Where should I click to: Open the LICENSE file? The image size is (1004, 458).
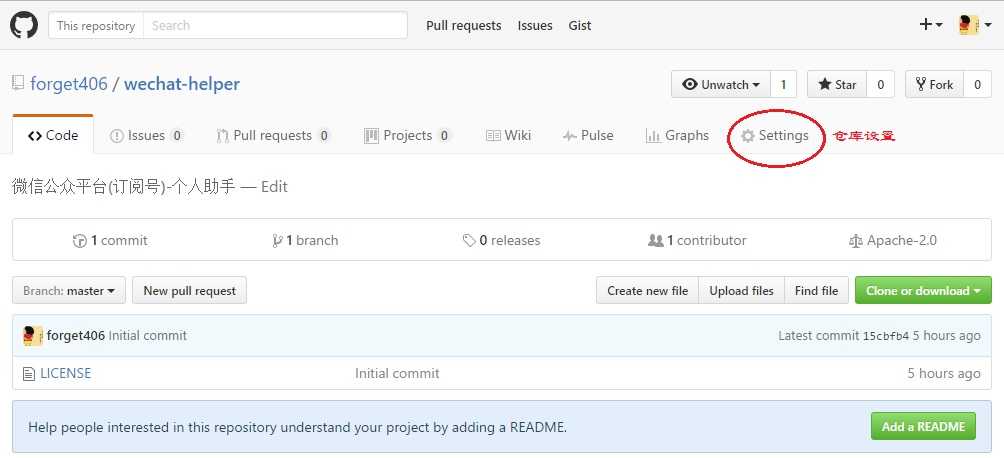coord(65,373)
